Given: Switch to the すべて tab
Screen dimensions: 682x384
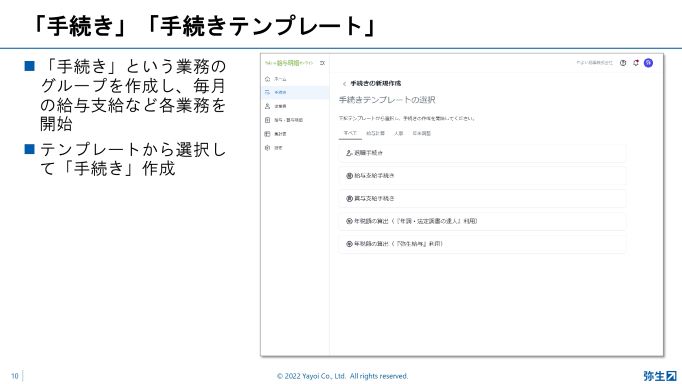Looking at the screenshot, I should 350,134.
